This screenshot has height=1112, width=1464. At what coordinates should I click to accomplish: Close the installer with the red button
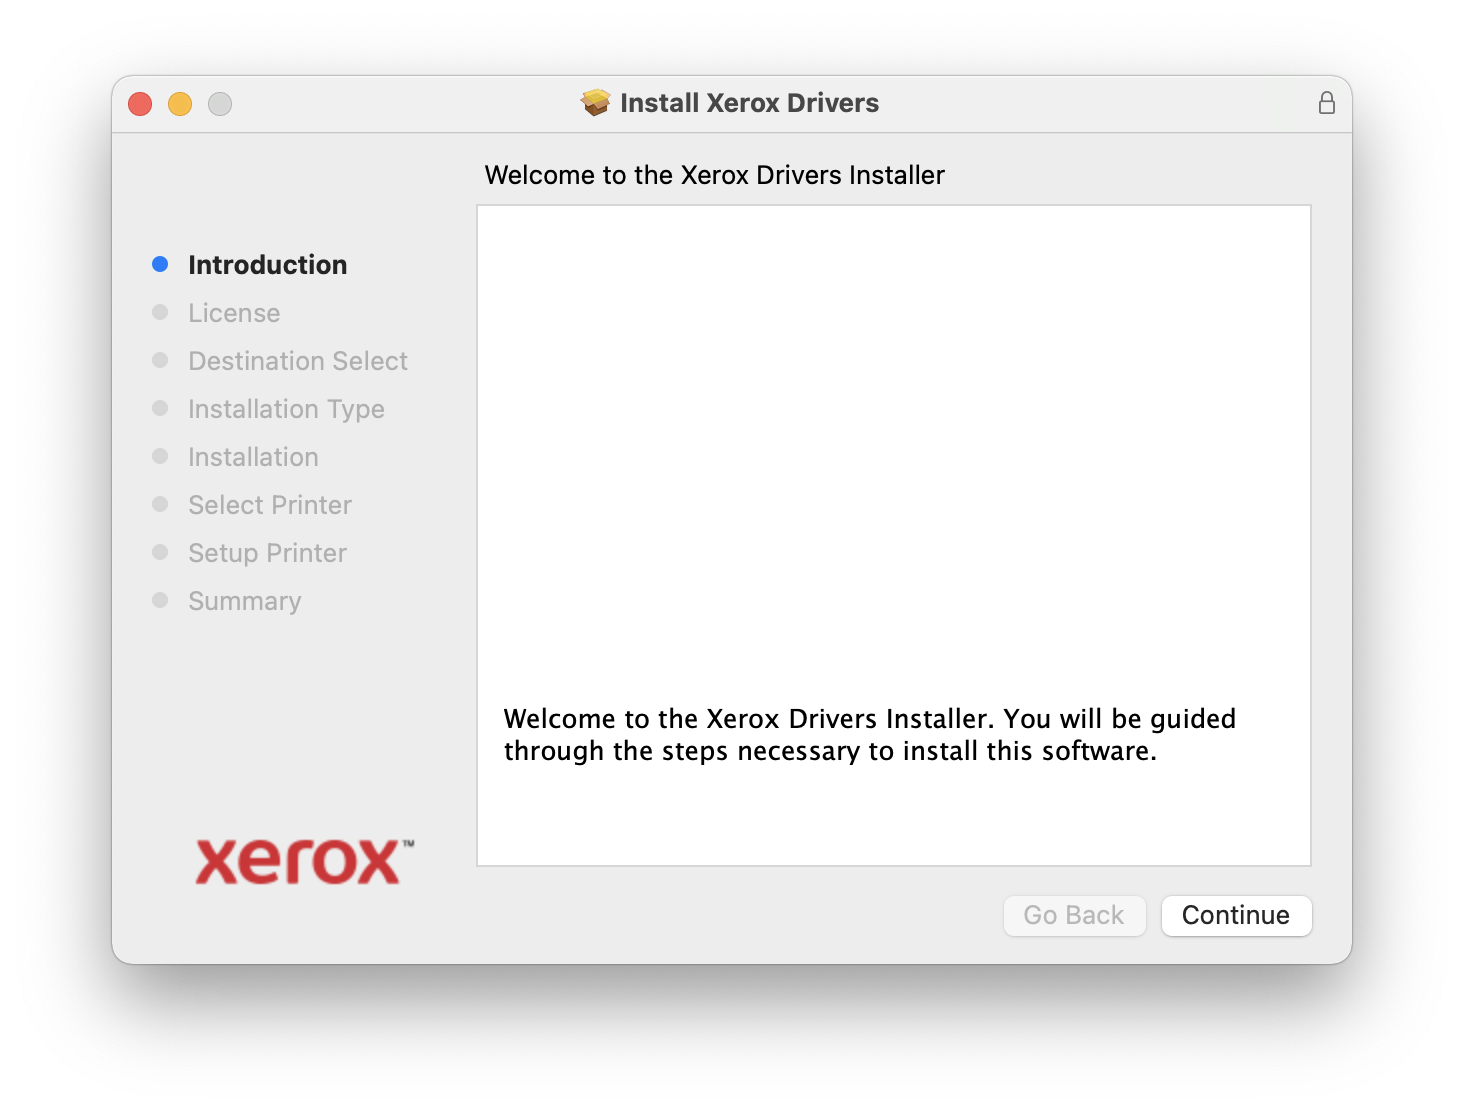(140, 104)
